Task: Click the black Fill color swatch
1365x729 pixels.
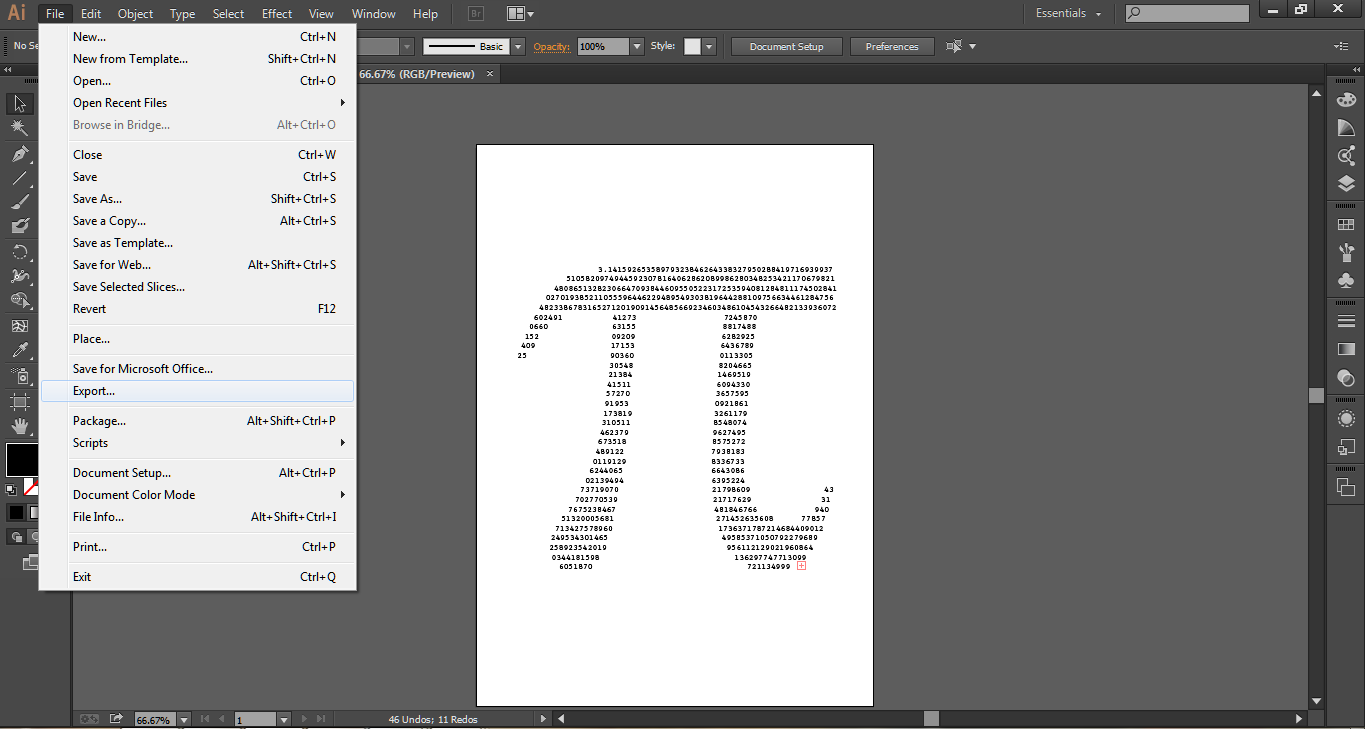Action: (22, 460)
